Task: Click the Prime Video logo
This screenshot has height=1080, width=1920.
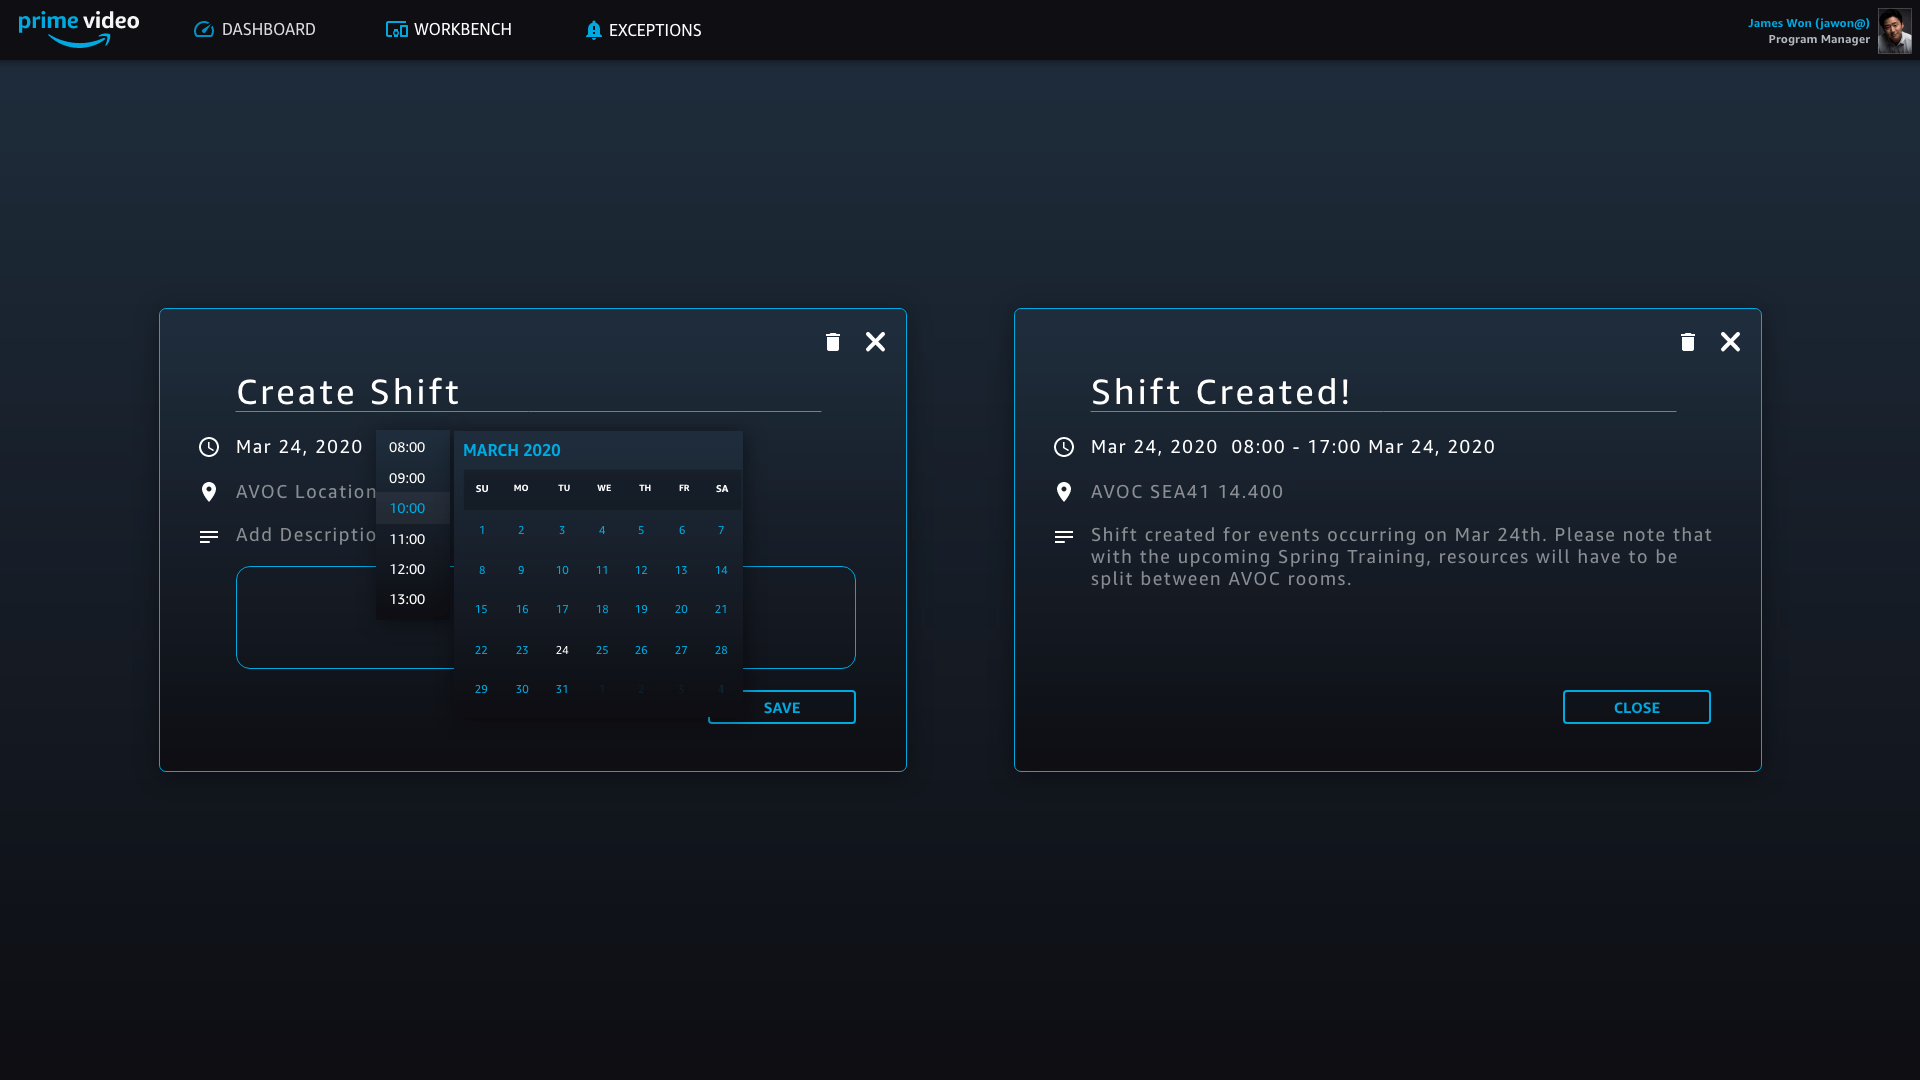Action: (79, 29)
